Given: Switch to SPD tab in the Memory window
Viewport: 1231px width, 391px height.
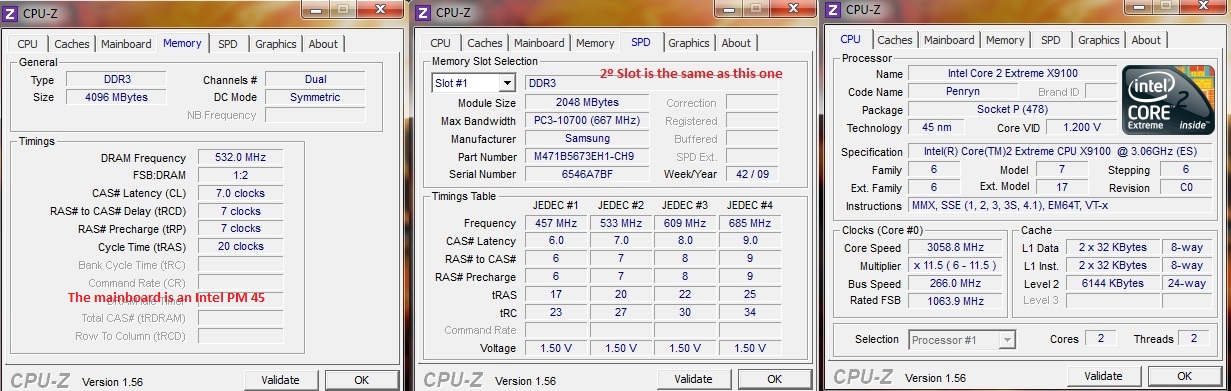Looking at the screenshot, I should 228,44.
